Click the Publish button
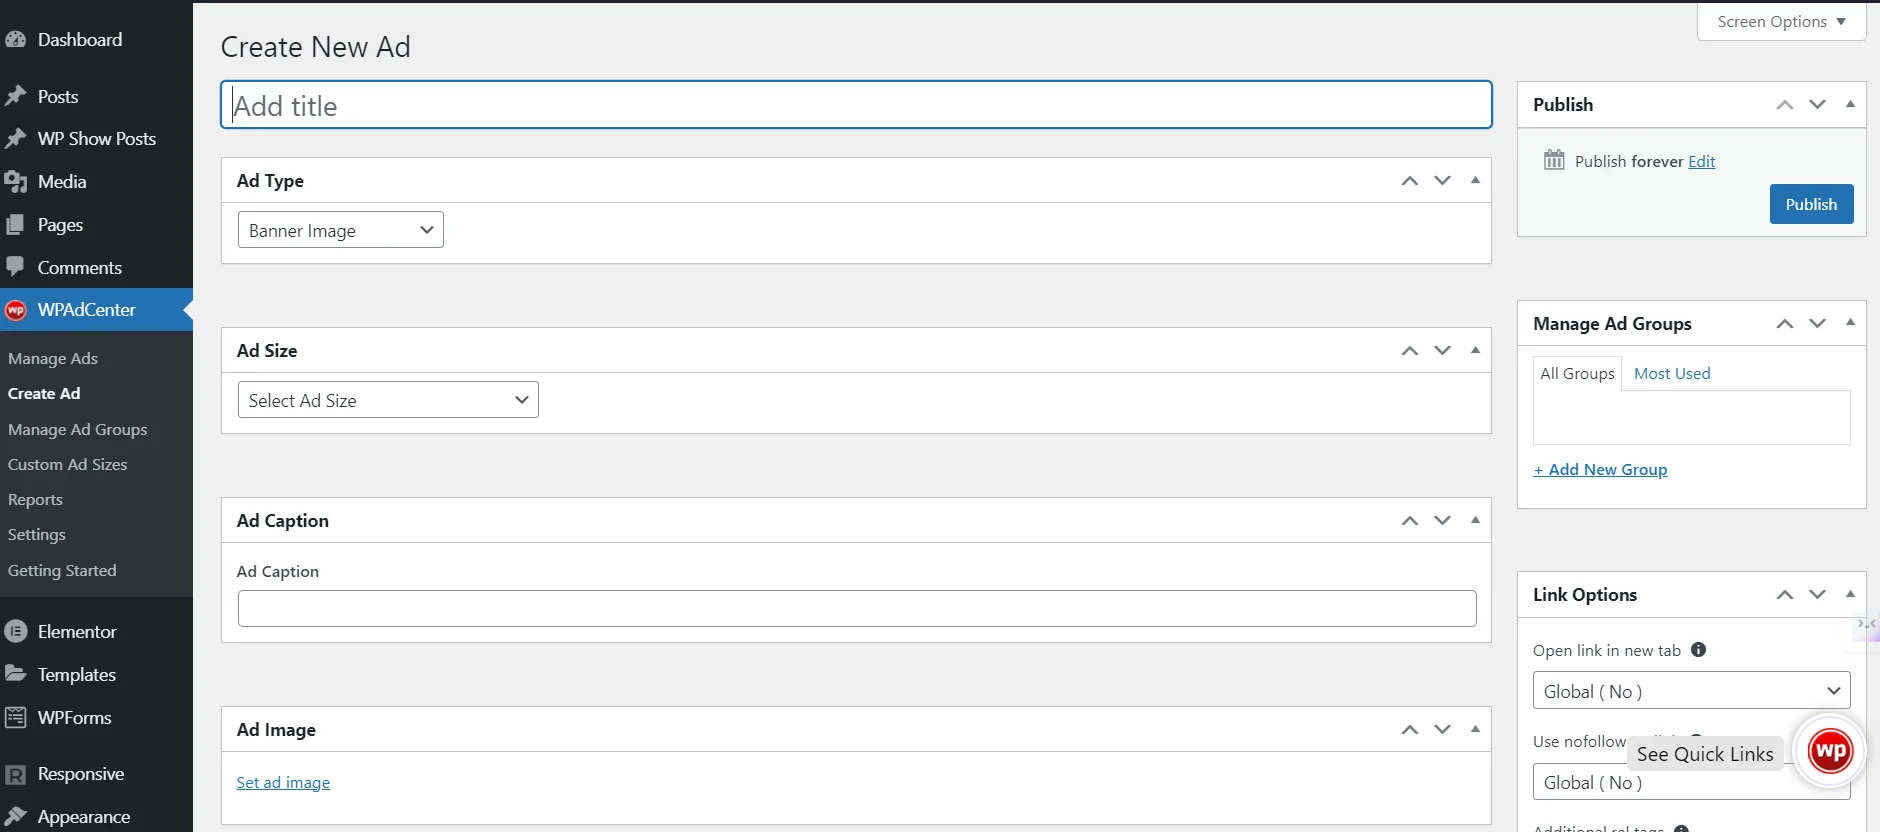 click(x=1810, y=203)
